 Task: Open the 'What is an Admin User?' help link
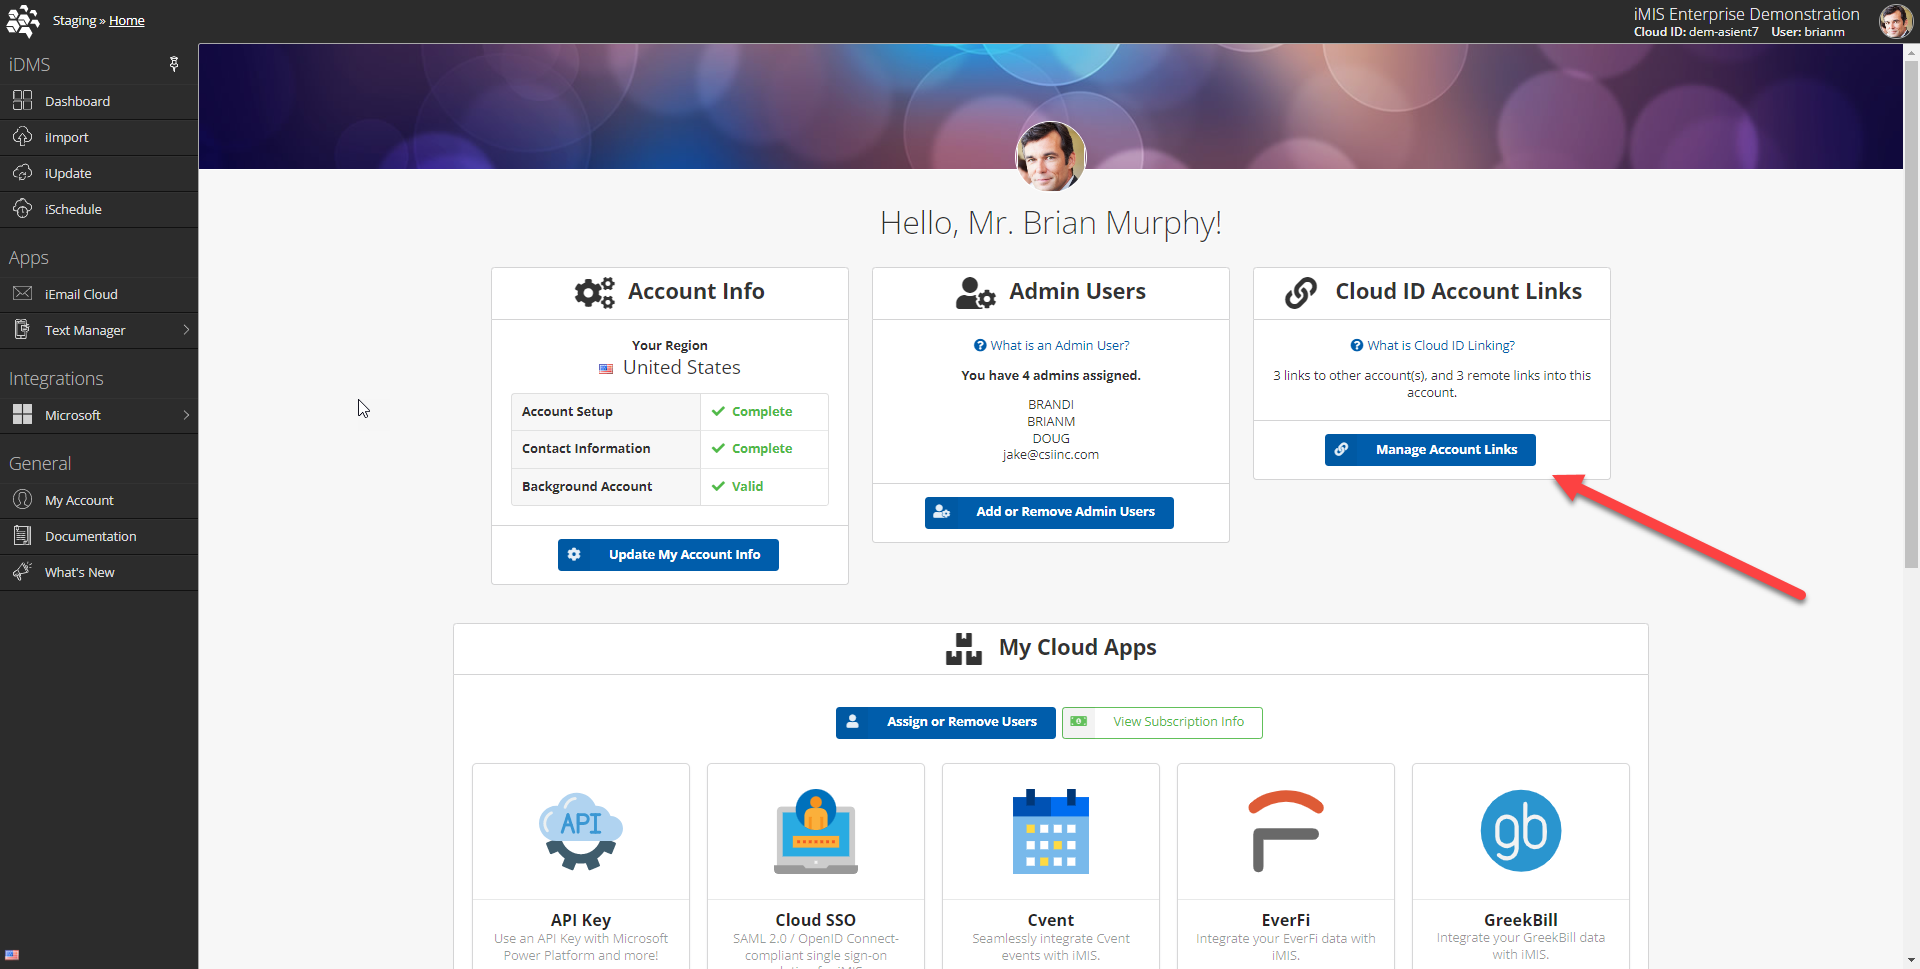pyautogui.click(x=1052, y=346)
